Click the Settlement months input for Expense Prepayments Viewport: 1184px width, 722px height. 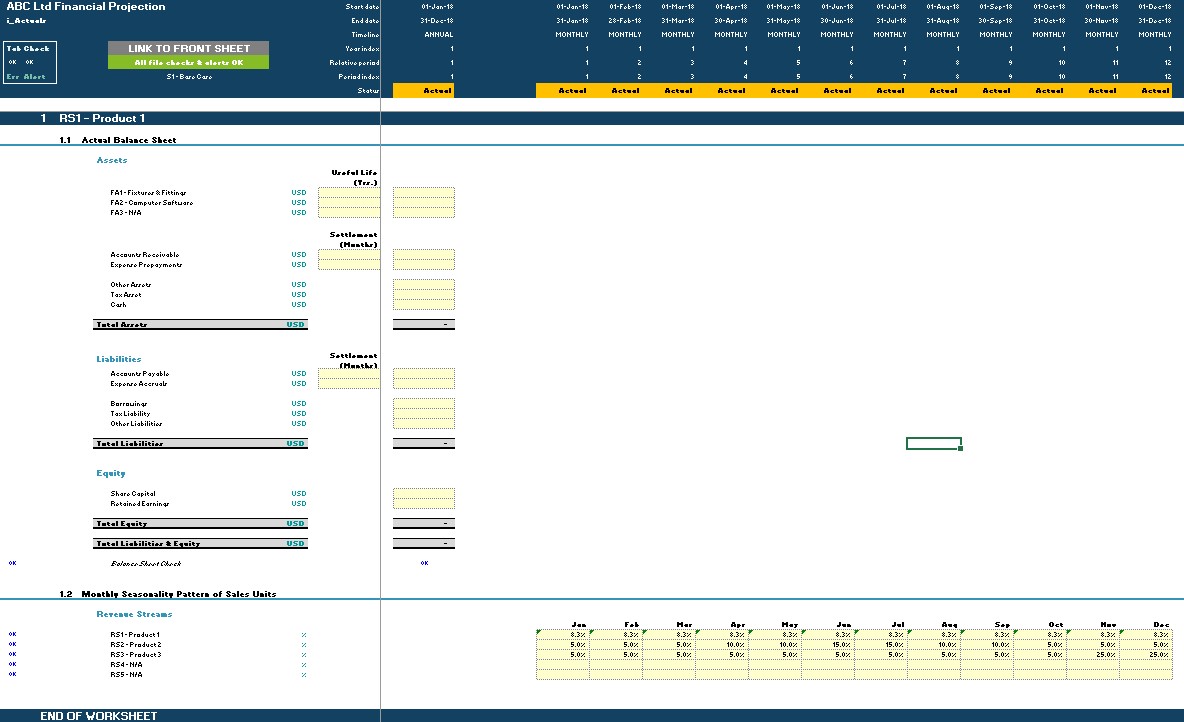pos(349,265)
